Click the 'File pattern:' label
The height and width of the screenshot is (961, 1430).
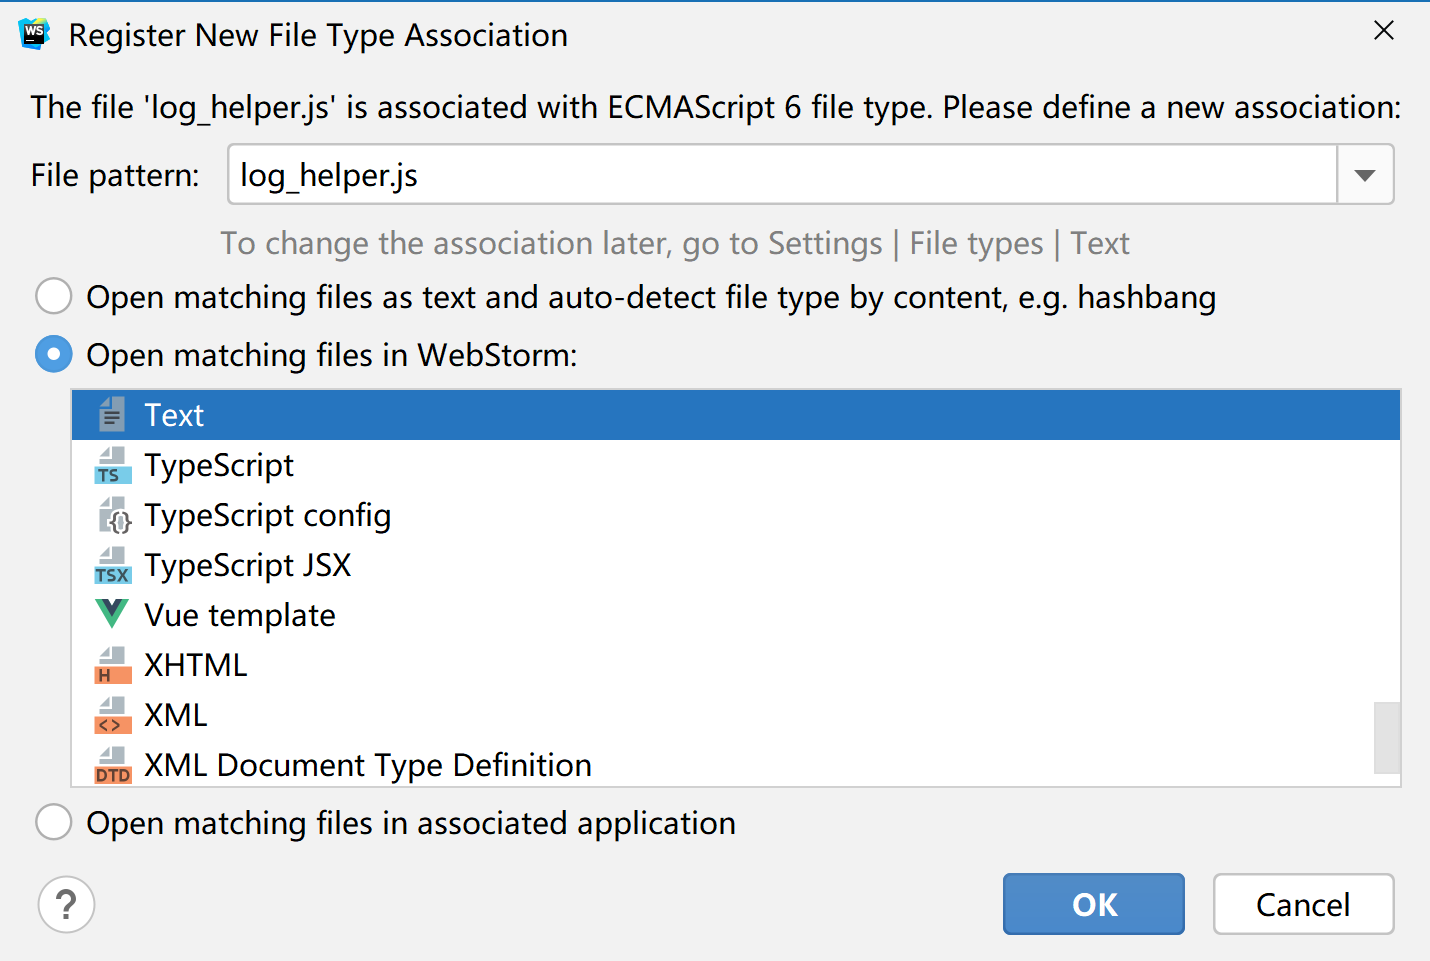coord(115,175)
